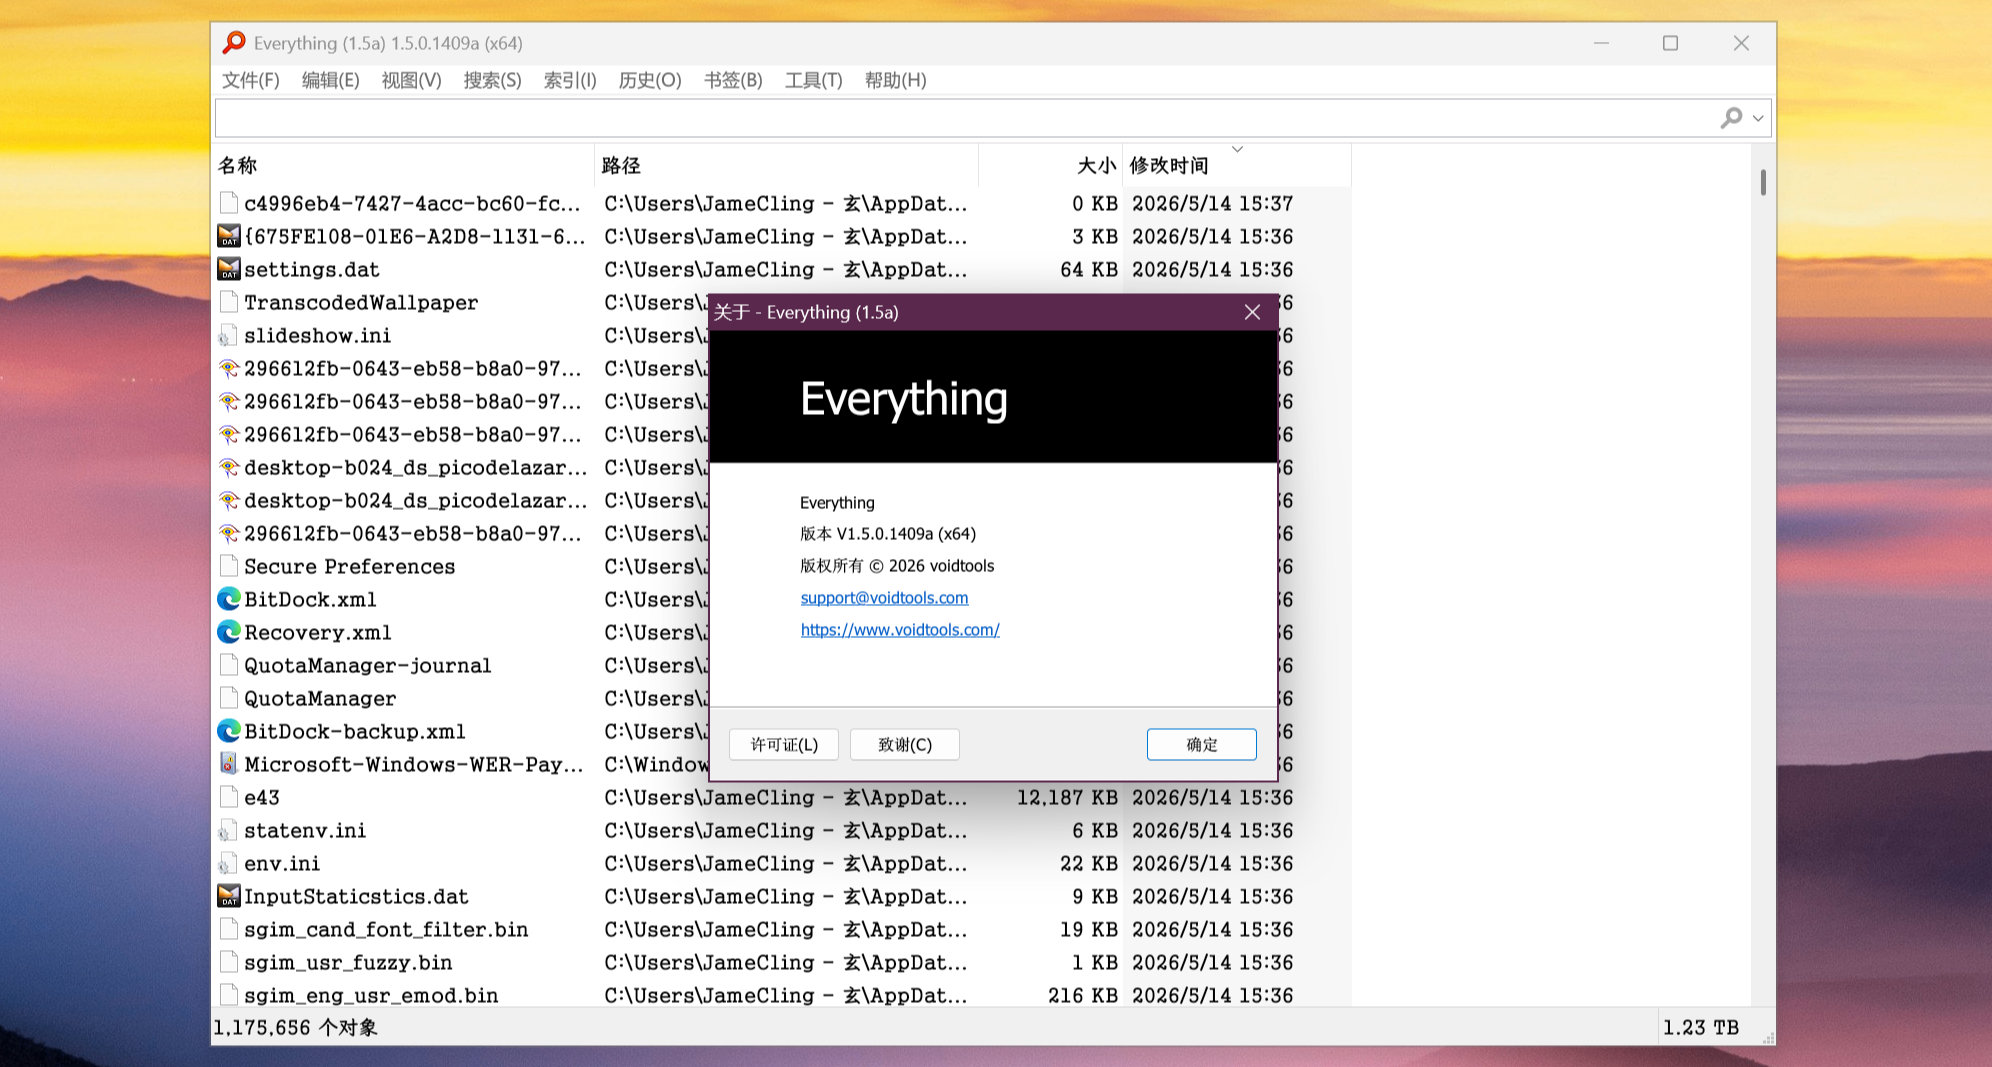Viewport: 1992px width, 1067px height.
Task: Click the c4996eb4-7427 file icon
Action: tap(229, 203)
